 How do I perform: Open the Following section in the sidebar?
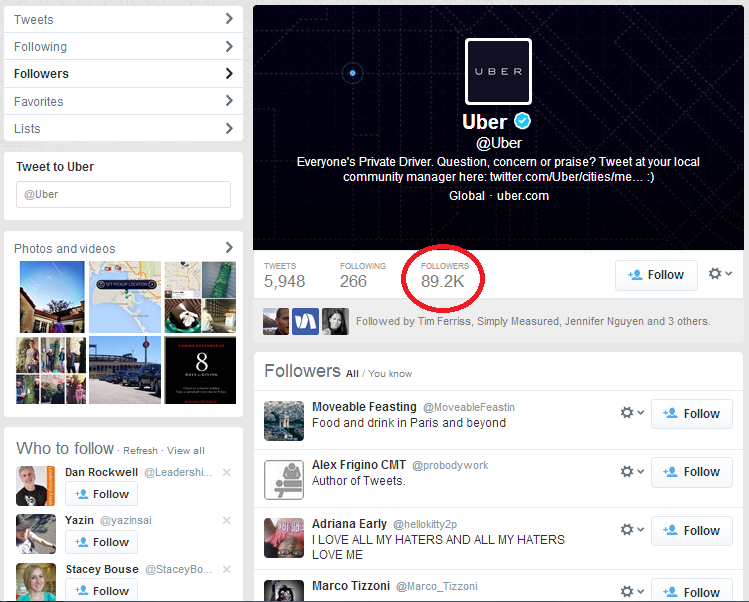point(123,46)
